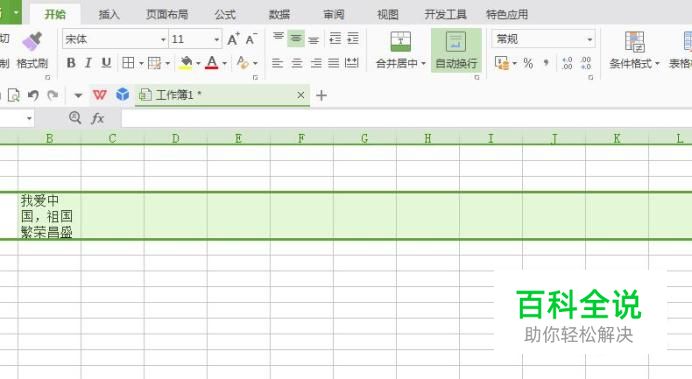This screenshot has width=692, height=379.
Task: Click cell containing 我爱中国，祖国繁荣昌盛
Action: pos(49,216)
